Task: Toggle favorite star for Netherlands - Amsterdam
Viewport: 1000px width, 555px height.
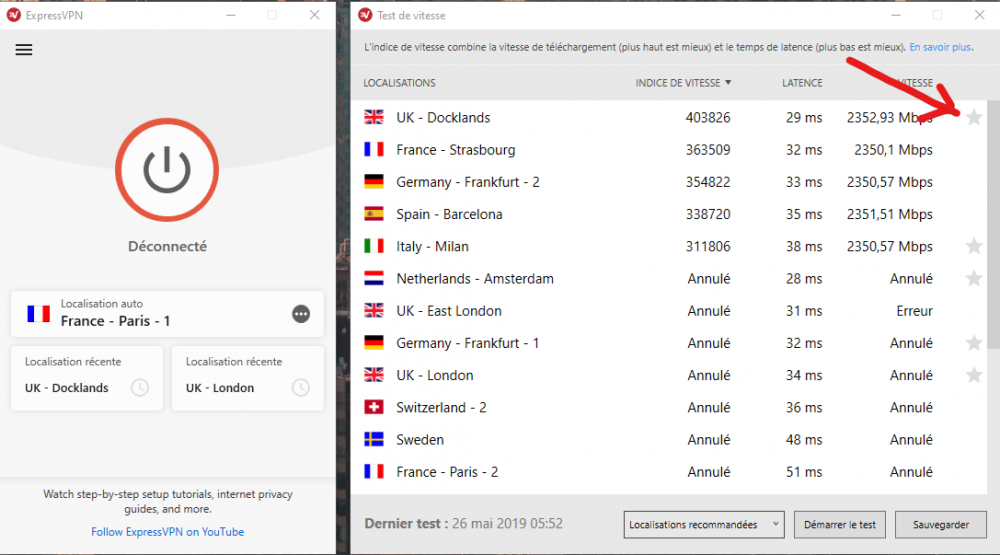Action: [974, 279]
